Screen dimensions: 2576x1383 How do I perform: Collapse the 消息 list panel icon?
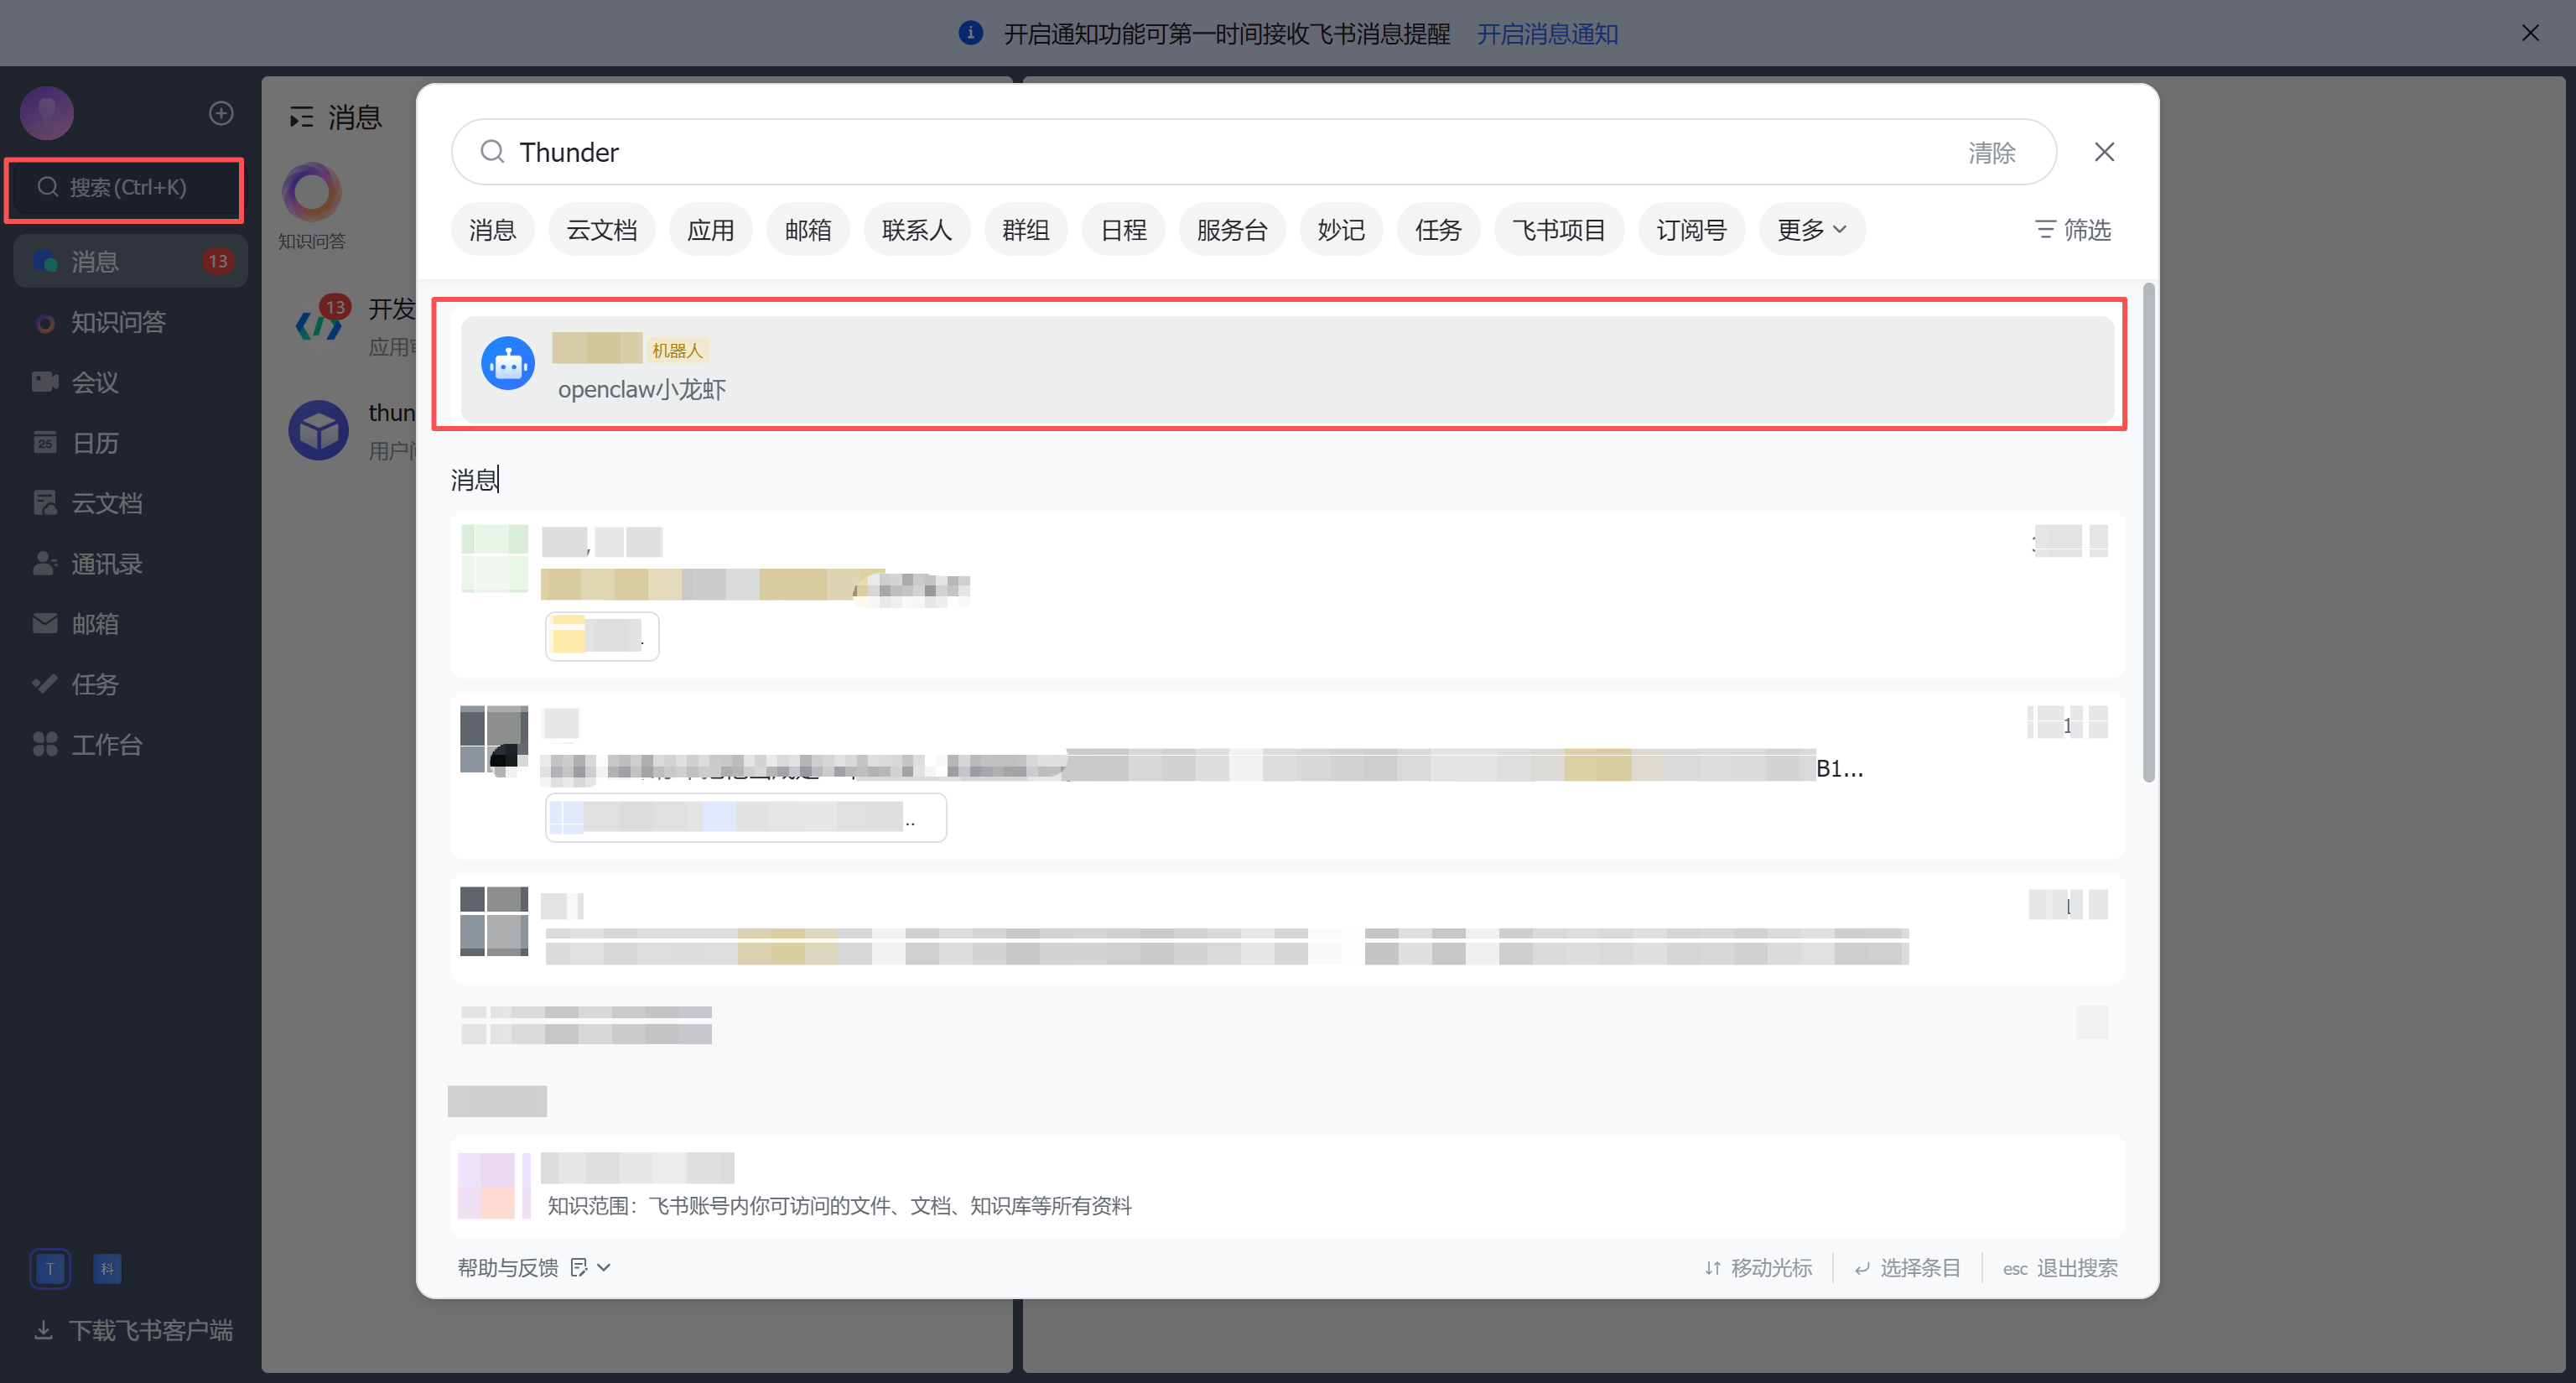[301, 117]
